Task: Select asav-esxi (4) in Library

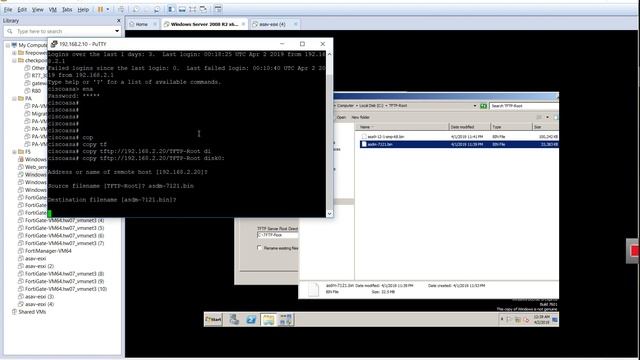Action: click(x=36, y=304)
